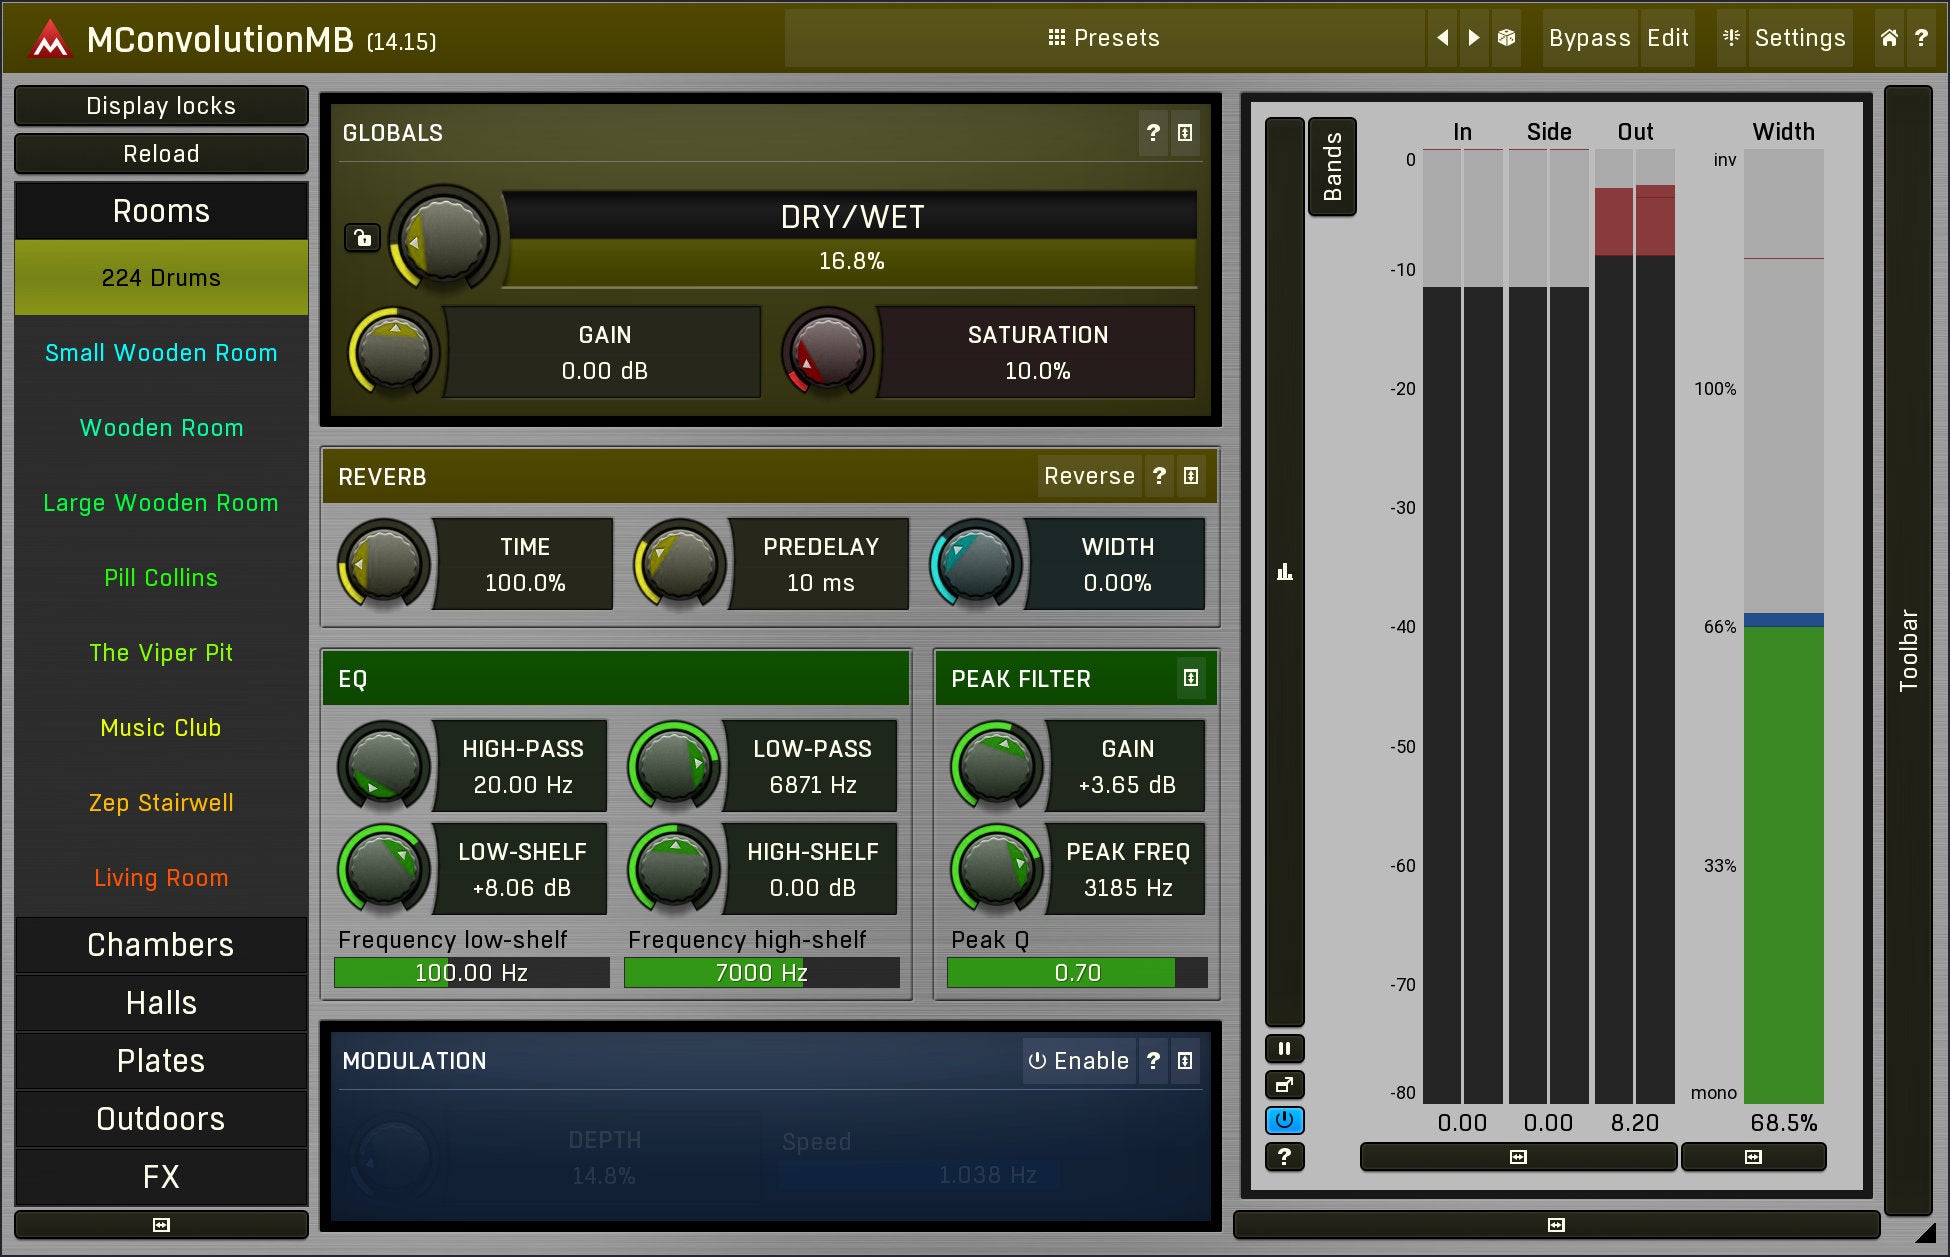This screenshot has width=1950, height=1257.
Task: Open the vertical Bands tab
Action: pyautogui.click(x=1332, y=166)
